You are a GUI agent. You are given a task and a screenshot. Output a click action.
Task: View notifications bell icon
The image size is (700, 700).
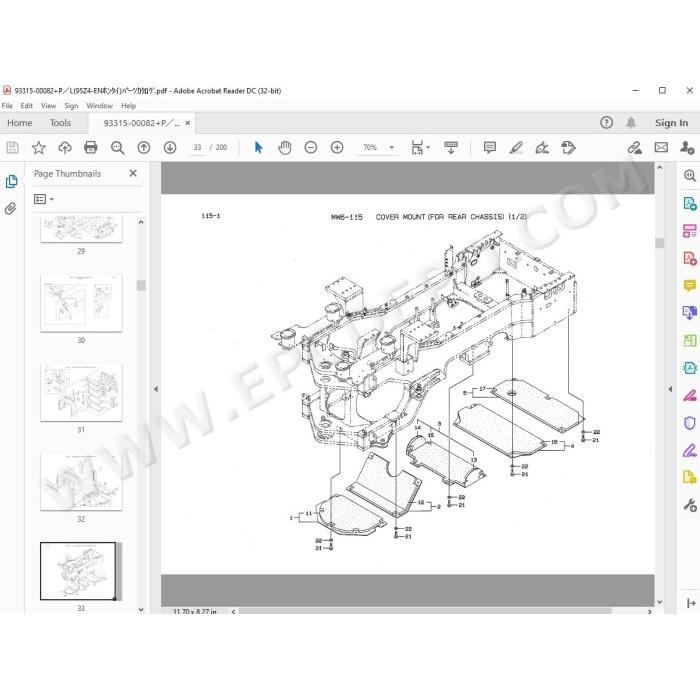[631, 122]
